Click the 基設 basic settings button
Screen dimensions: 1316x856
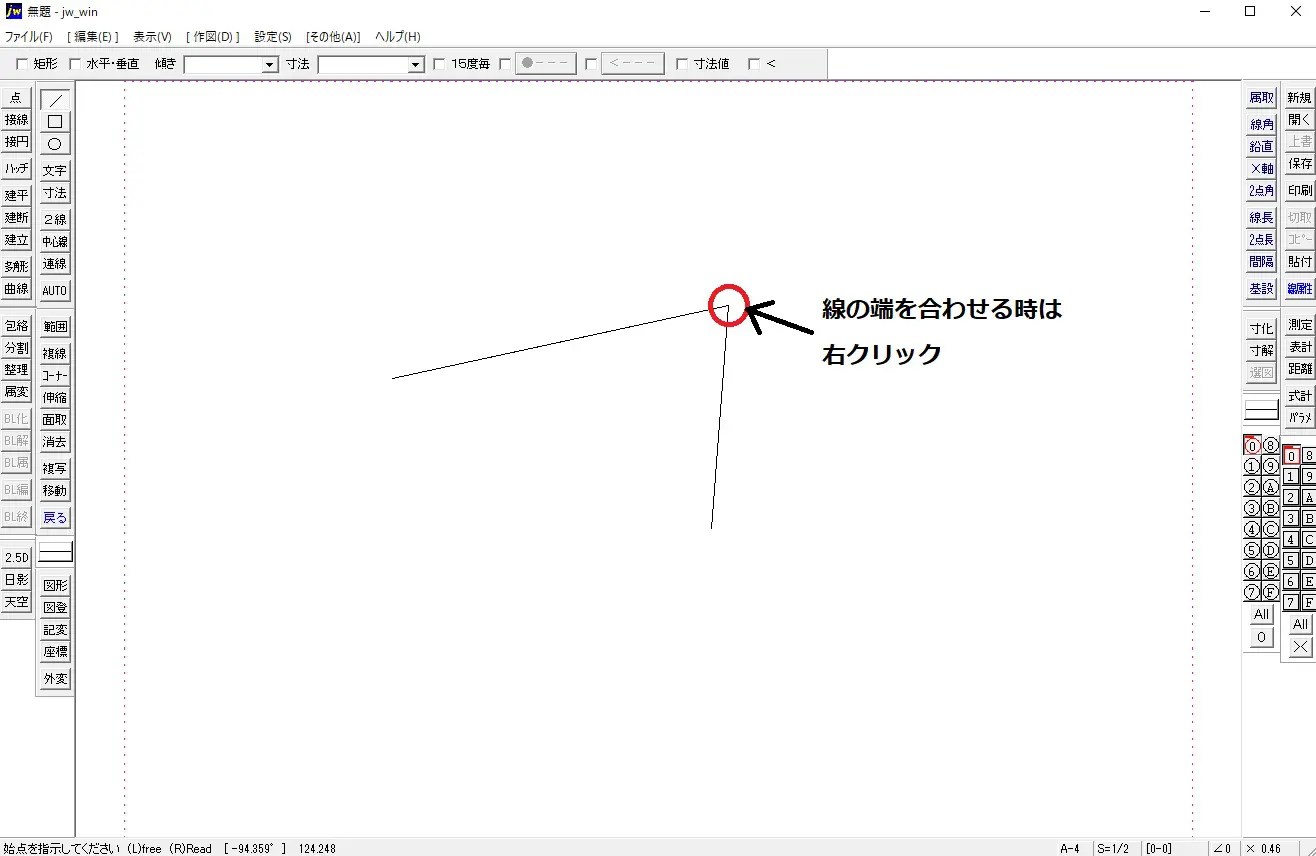click(1261, 289)
